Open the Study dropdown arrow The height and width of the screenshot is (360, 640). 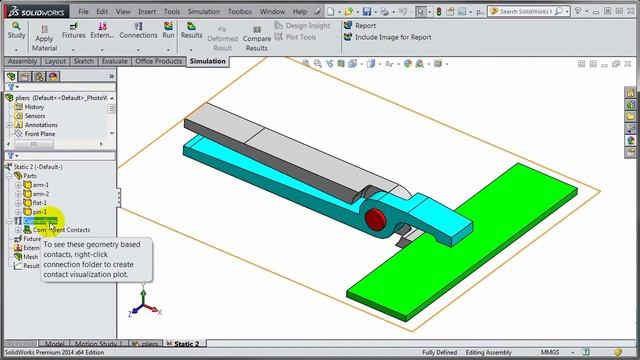click(16, 50)
